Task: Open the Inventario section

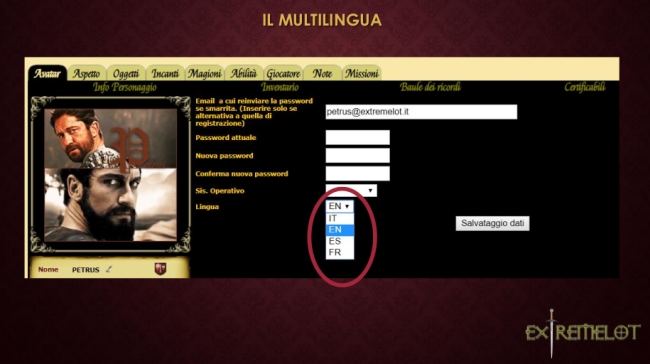Action: 280,87
